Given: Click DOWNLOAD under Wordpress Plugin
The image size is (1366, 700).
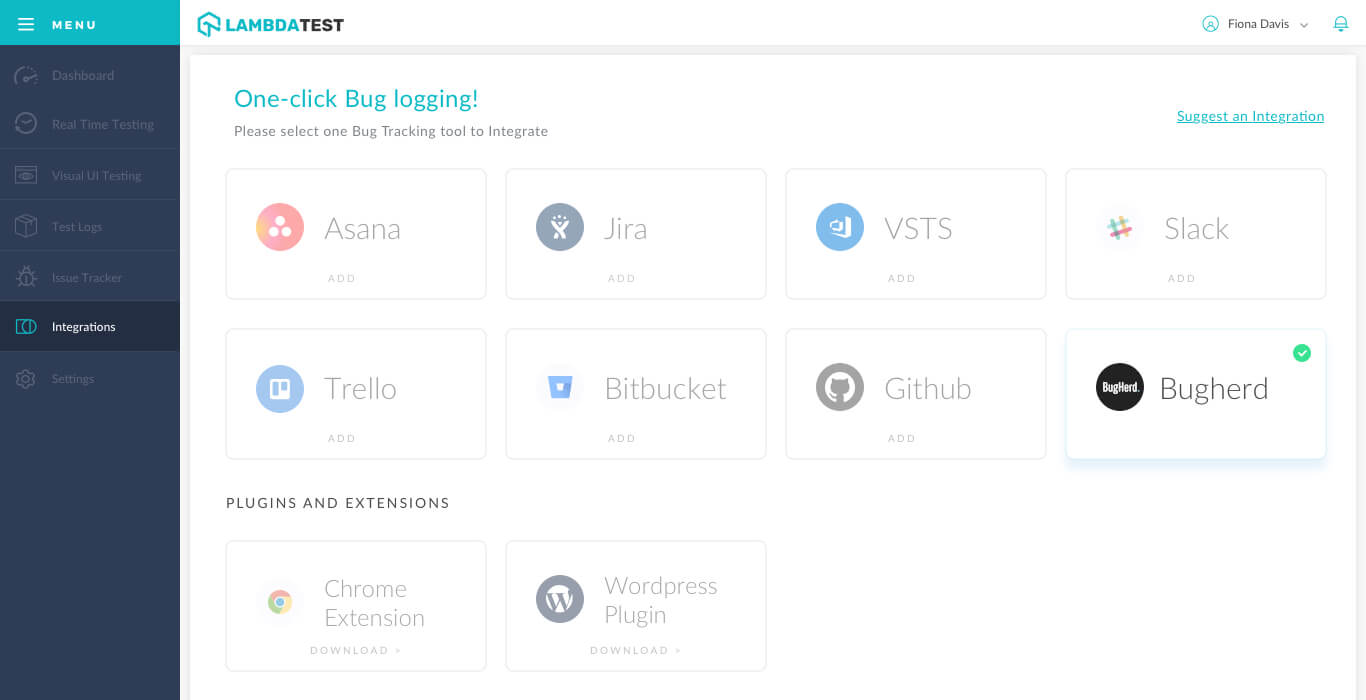Looking at the screenshot, I should (x=636, y=650).
